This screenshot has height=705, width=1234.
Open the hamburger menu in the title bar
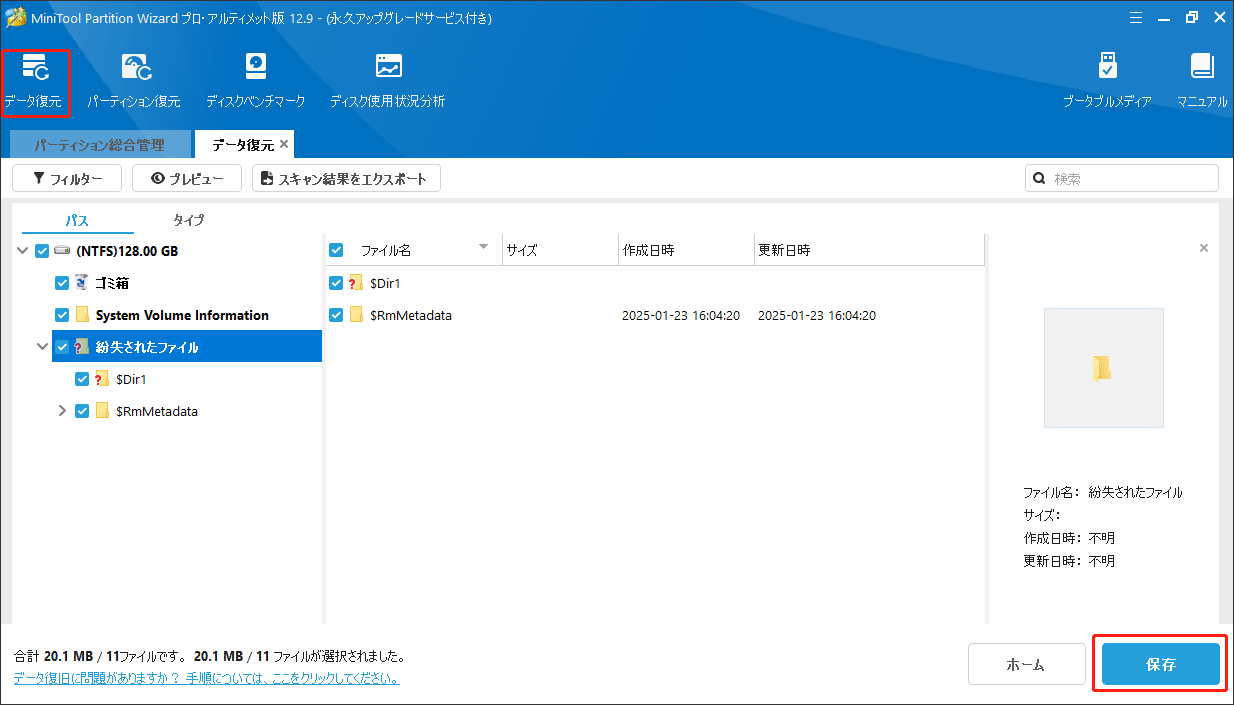(x=1135, y=17)
